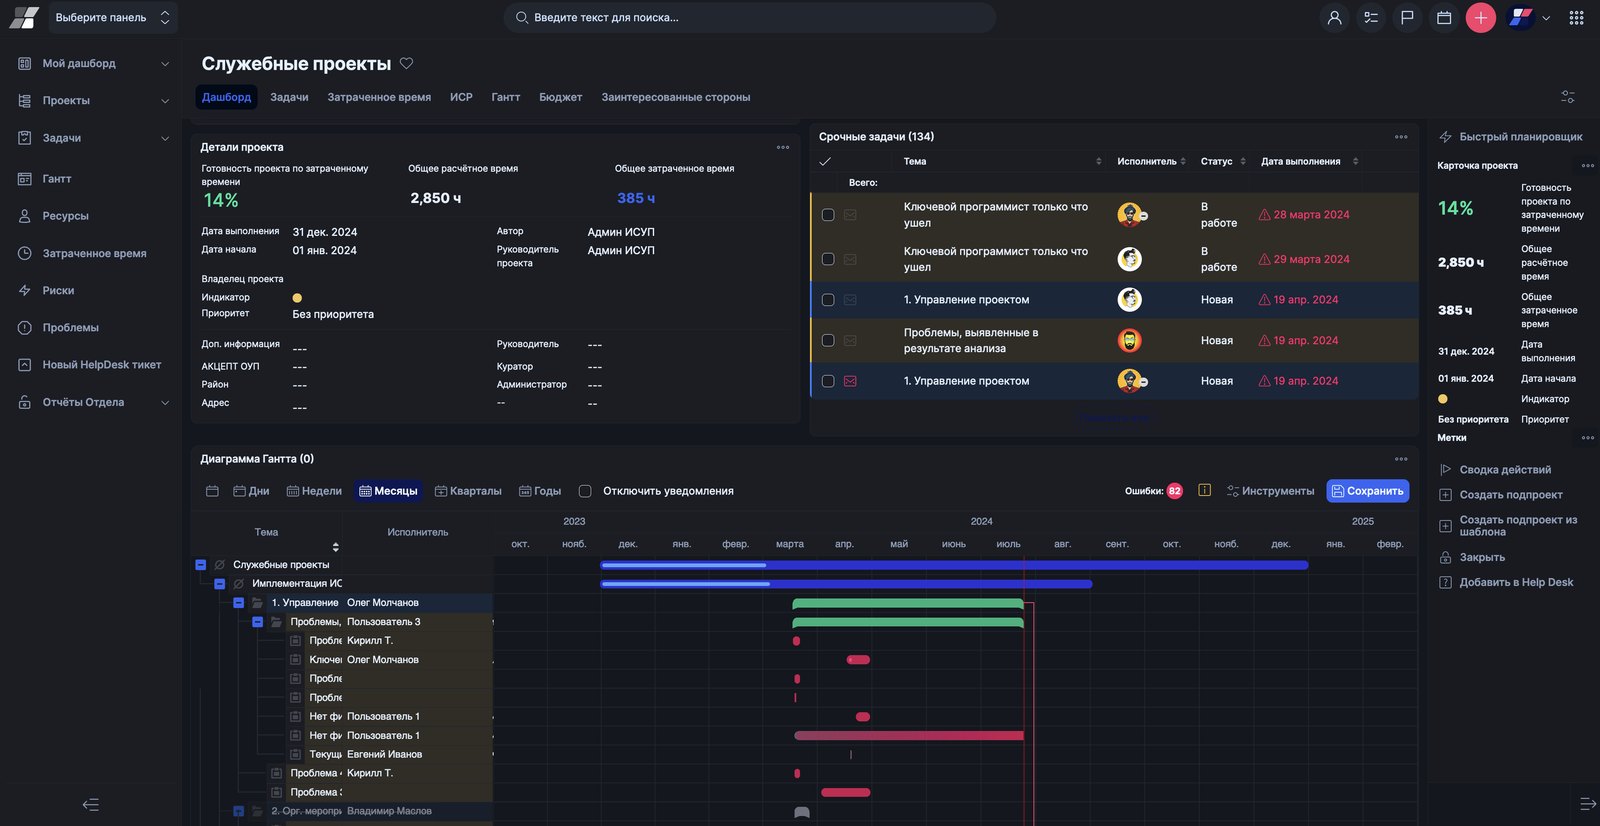Viewport: 1600px width, 826px height.
Task: Click the Затраченное время clock icon in sidebar
Action: [x=25, y=253]
